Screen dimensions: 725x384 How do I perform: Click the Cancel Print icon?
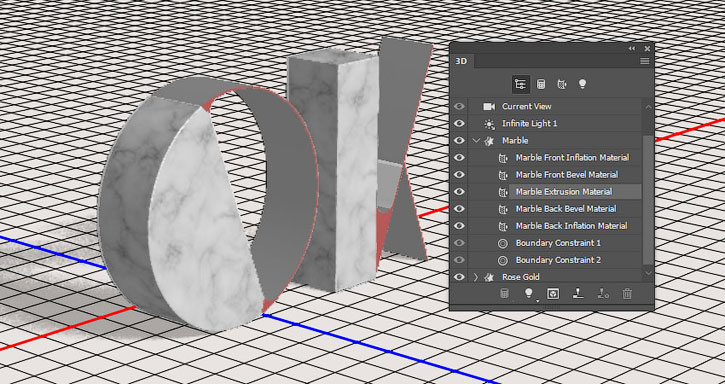[602, 293]
